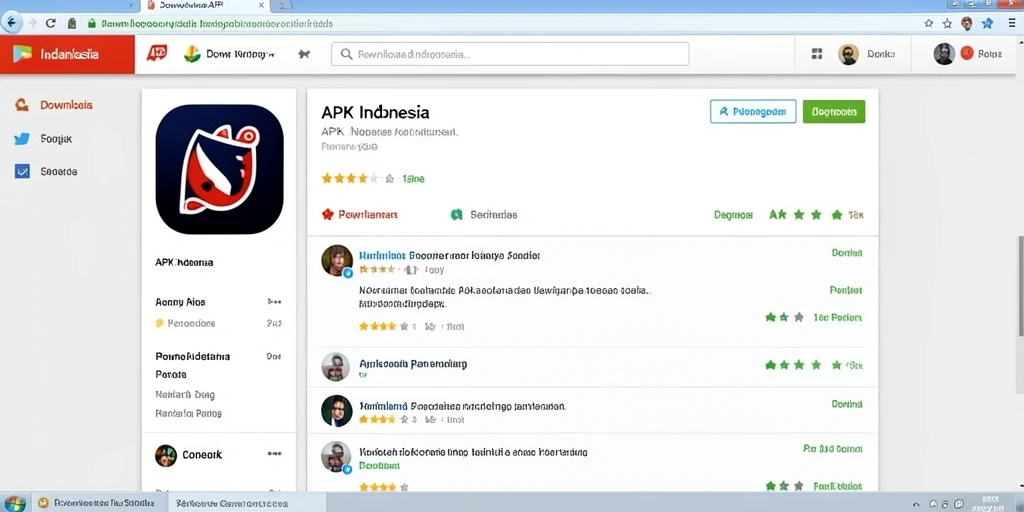The height and width of the screenshot is (512, 1024).
Task: Click the yellow star rating below the app title
Action: point(350,178)
